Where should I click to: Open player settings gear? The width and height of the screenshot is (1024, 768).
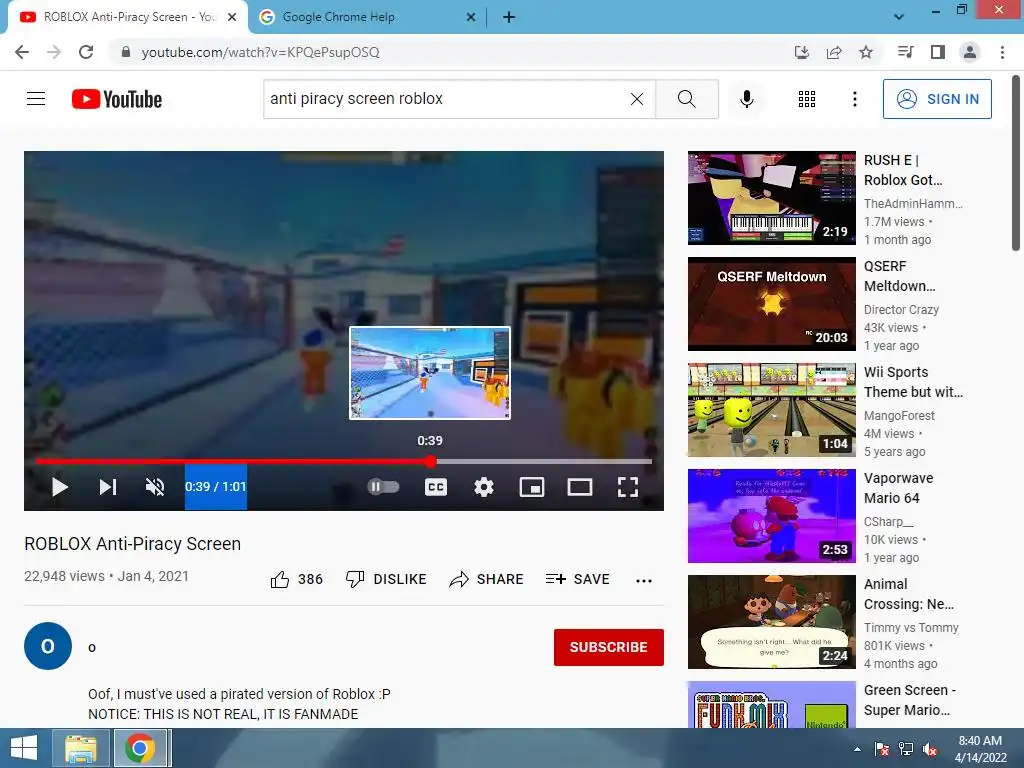[x=484, y=487]
